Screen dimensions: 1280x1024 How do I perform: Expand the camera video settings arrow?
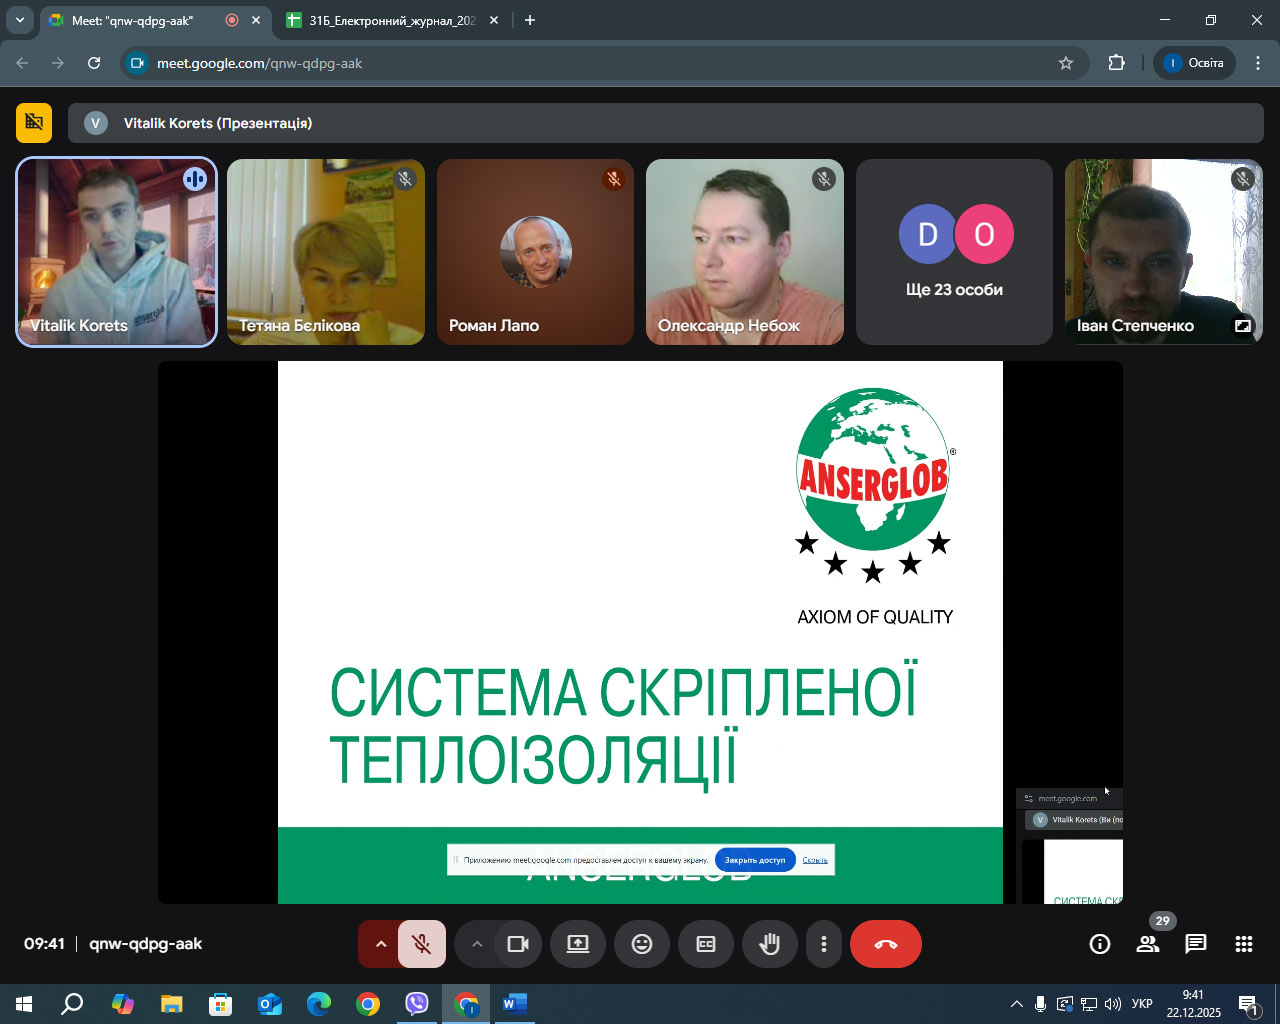[x=477, y=944]
